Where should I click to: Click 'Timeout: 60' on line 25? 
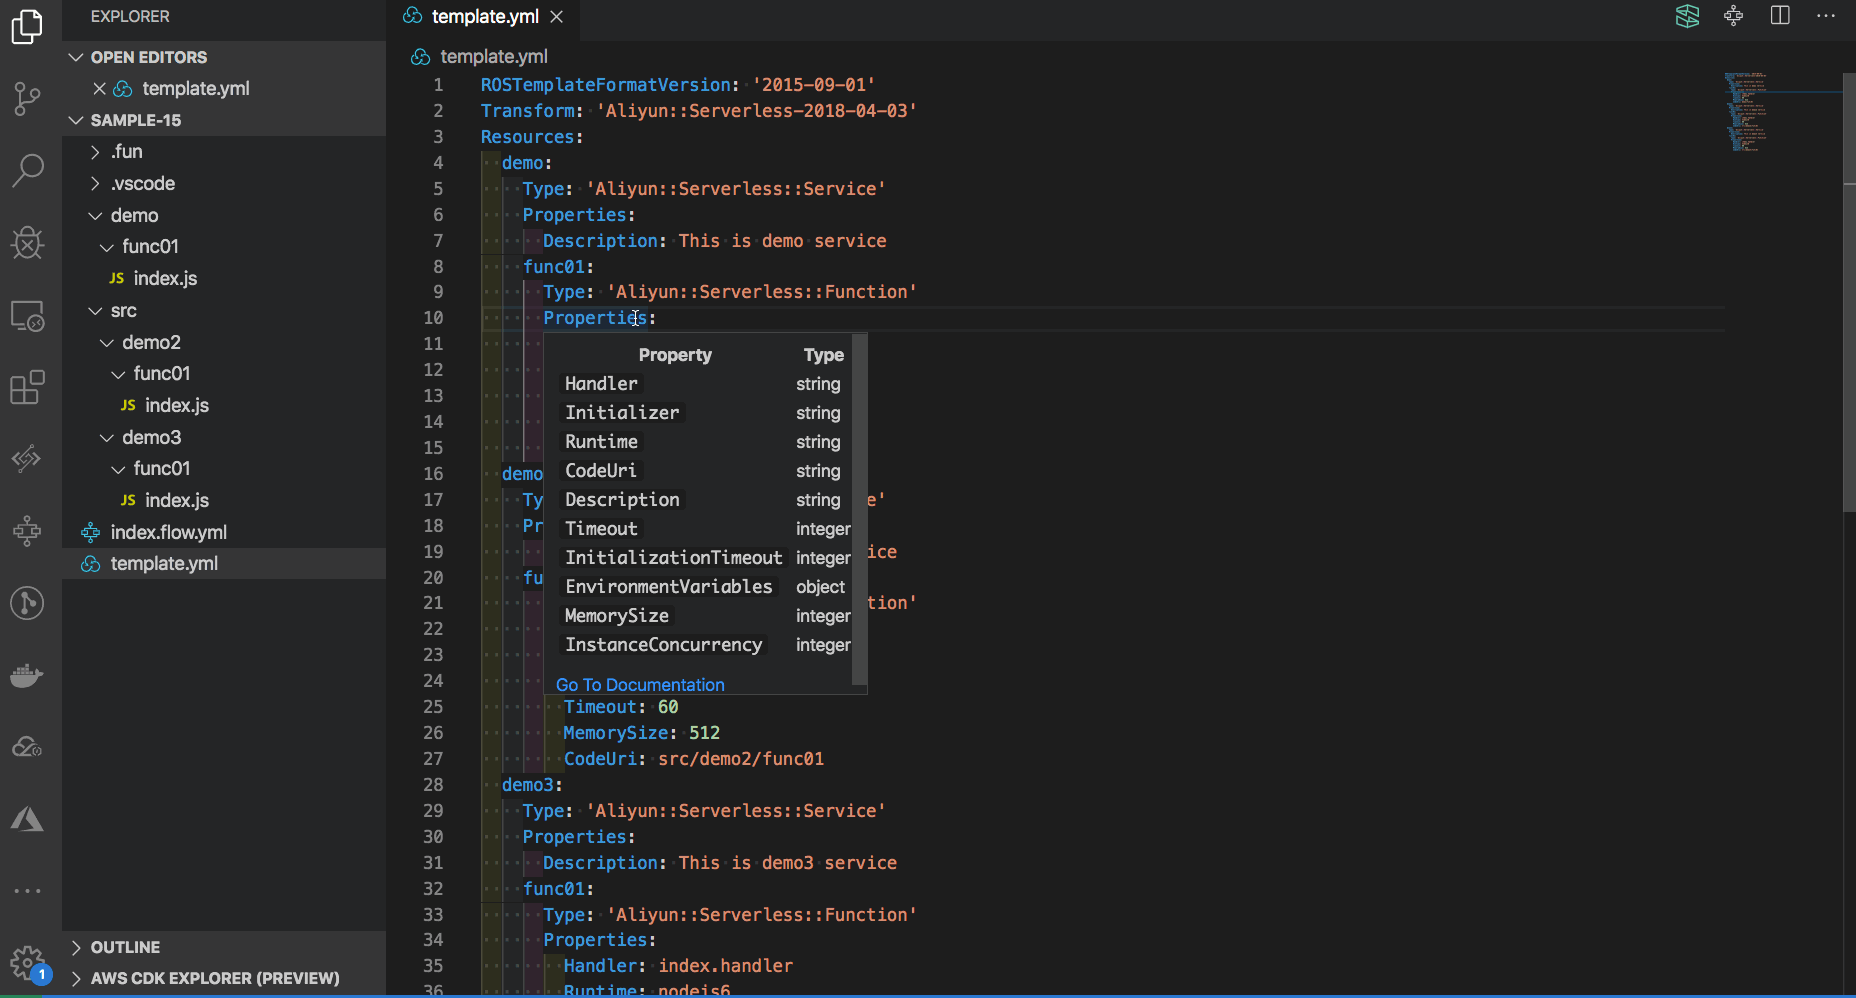tap(621, 707)
